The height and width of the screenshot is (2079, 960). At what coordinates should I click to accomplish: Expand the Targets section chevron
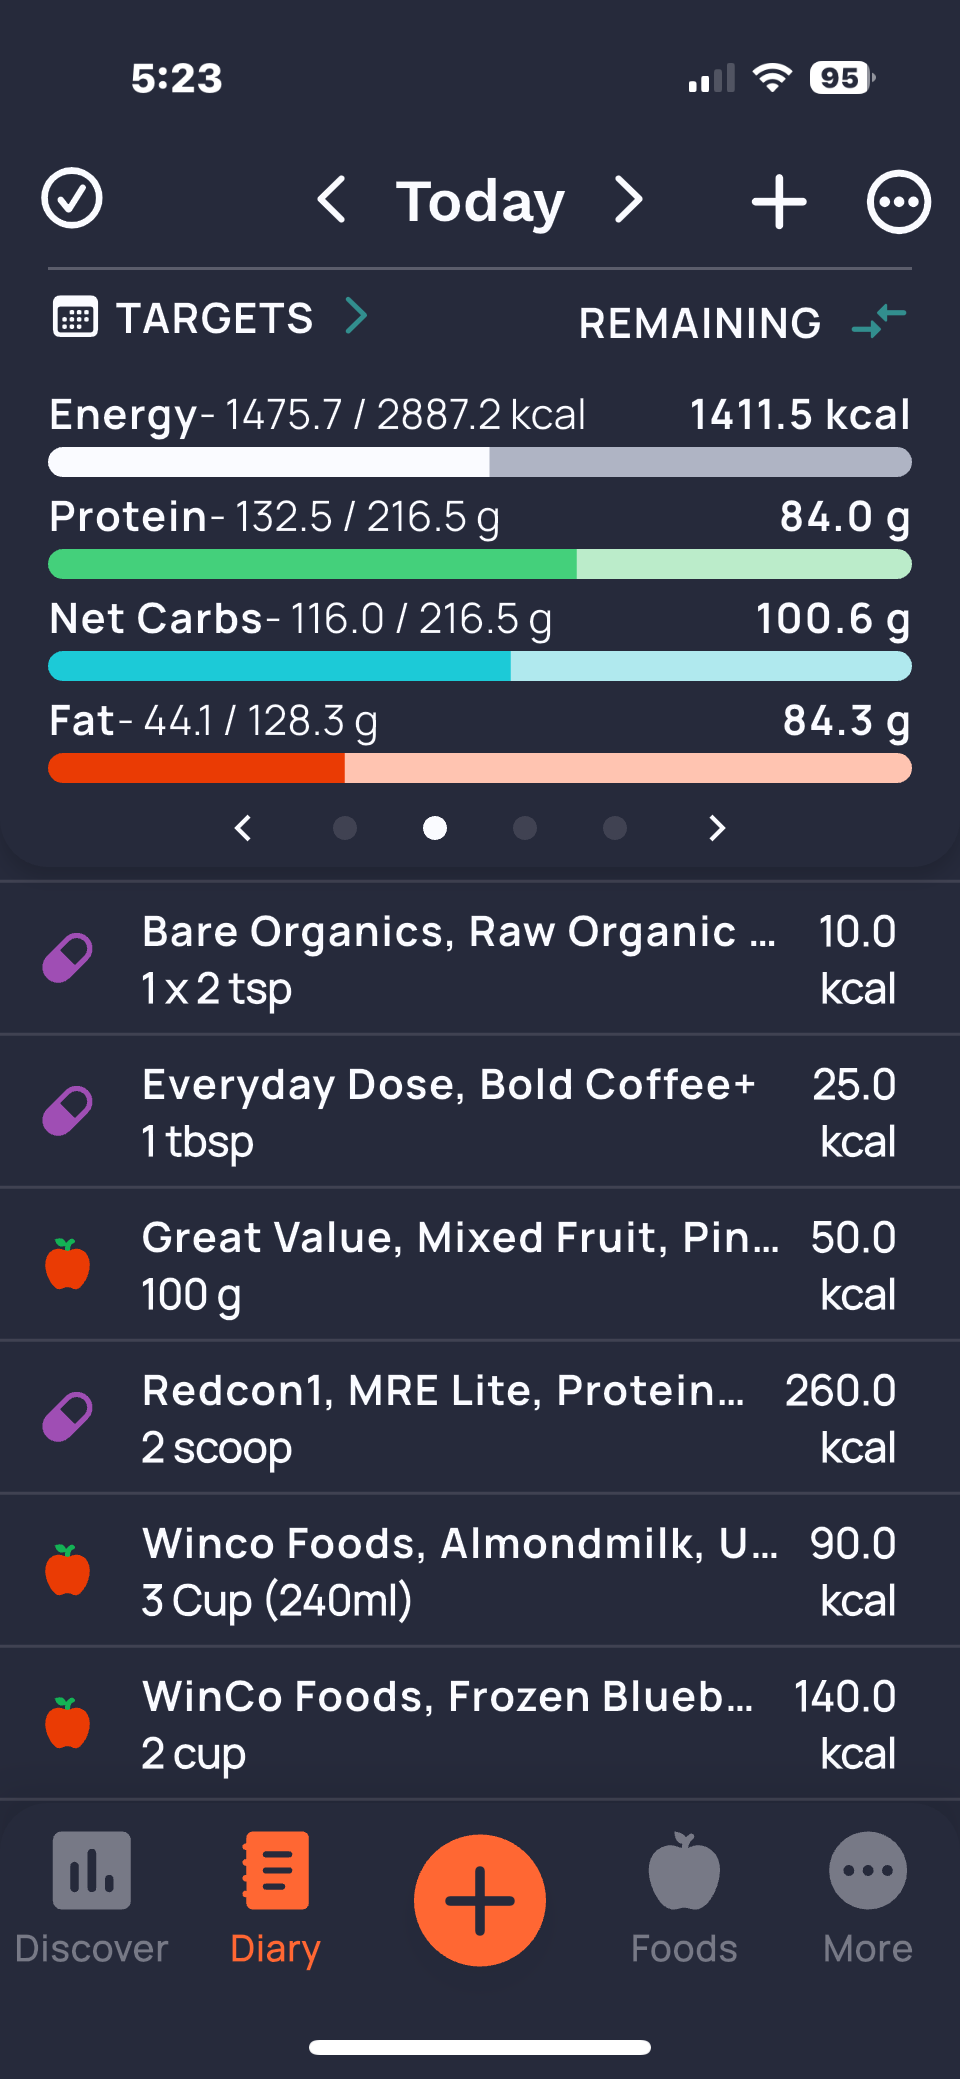pyautogui.click(x=356, y=316)
